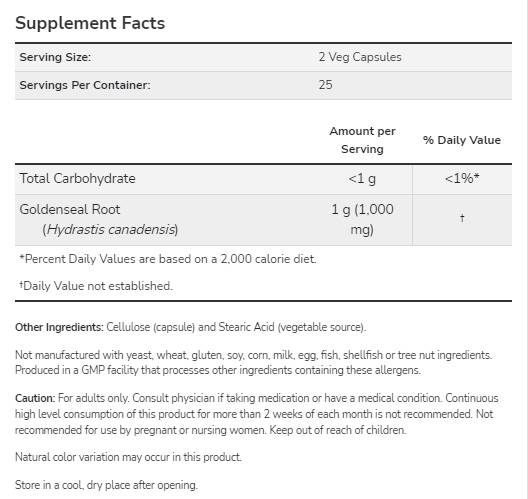Click the Natural color variation note
Screen dimensions: 528x499
pyautogui.click(x=128, y=457)
